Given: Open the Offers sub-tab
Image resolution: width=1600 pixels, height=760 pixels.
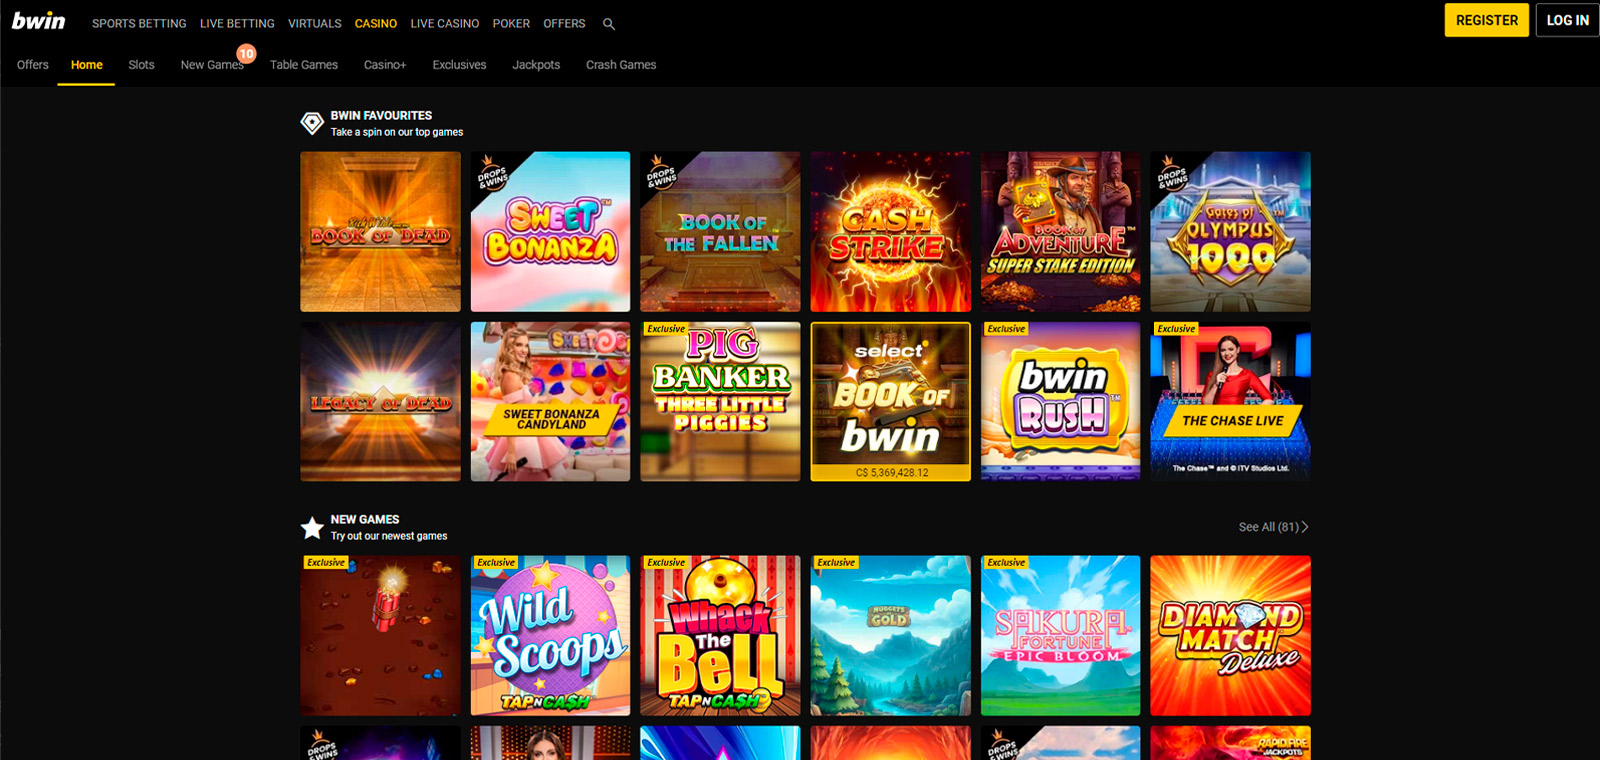Looking at the screenshot, I should 33,65.
